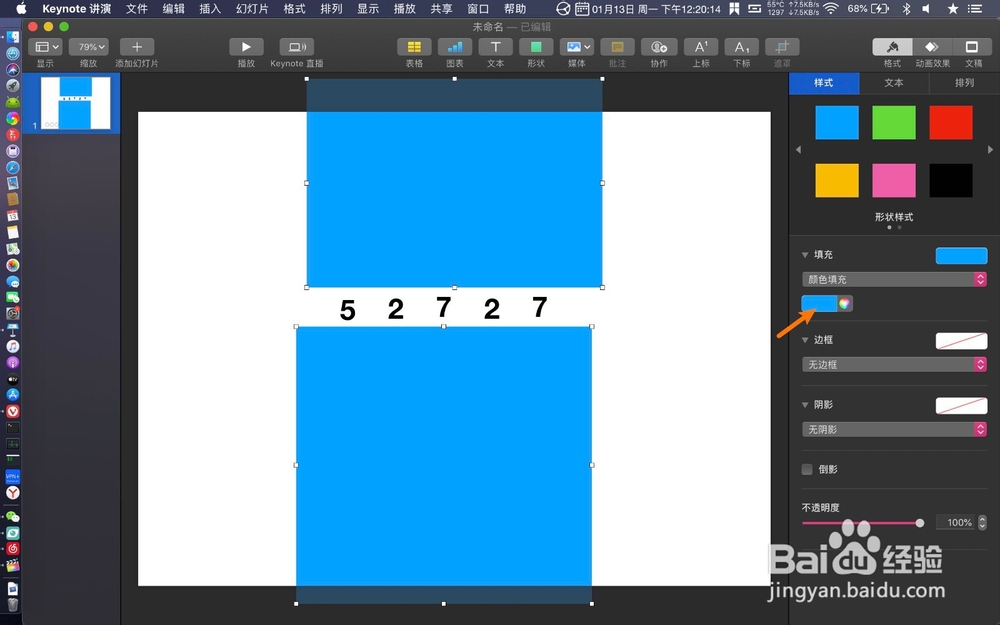Open the 编辑 menu
Image resolution: width=1000 pixels, height=625 pixels.
173,9
